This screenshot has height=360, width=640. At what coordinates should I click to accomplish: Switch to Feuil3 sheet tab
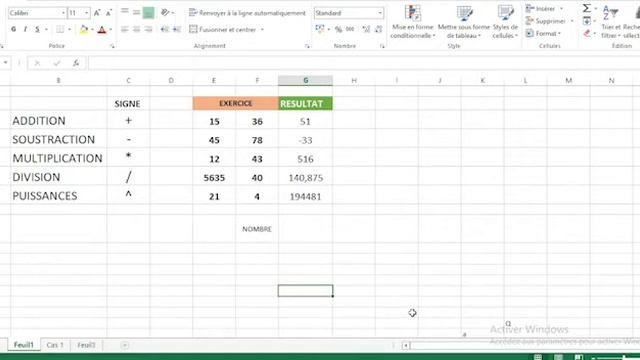[x=86, y=345]
